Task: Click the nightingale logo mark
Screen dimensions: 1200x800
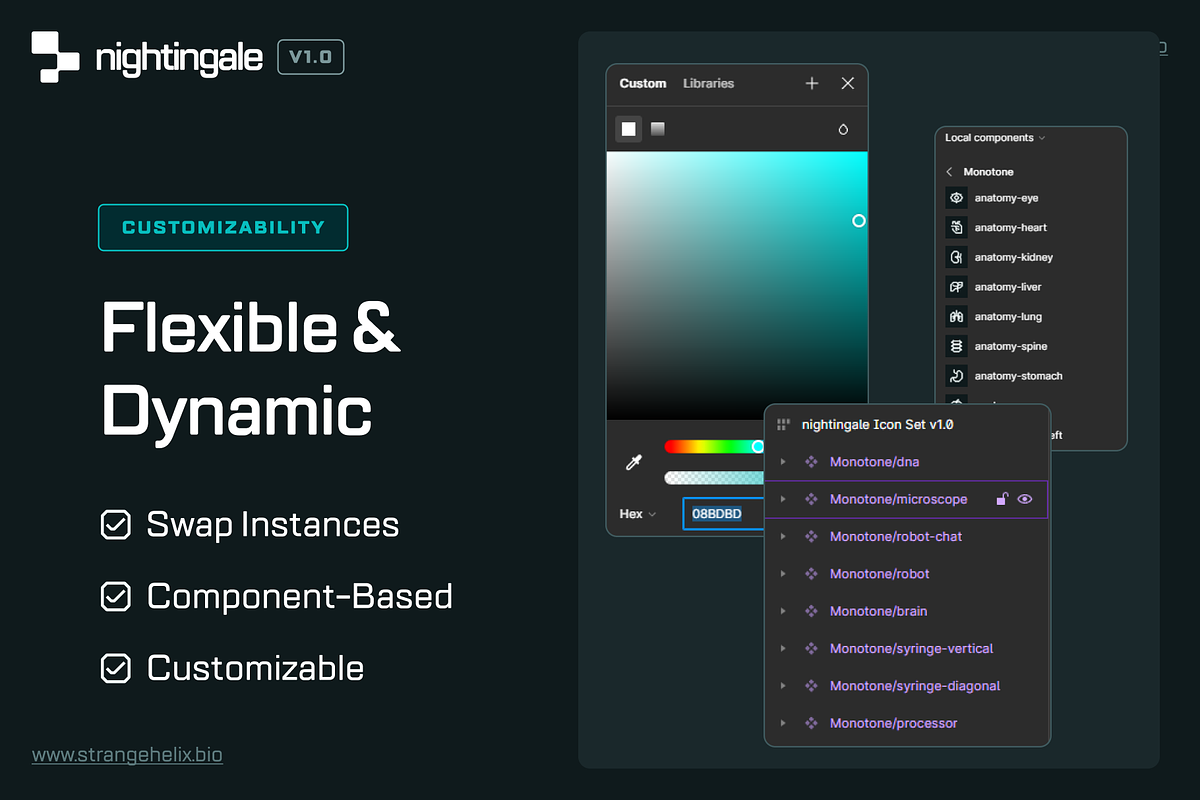Action: point(55,57)
